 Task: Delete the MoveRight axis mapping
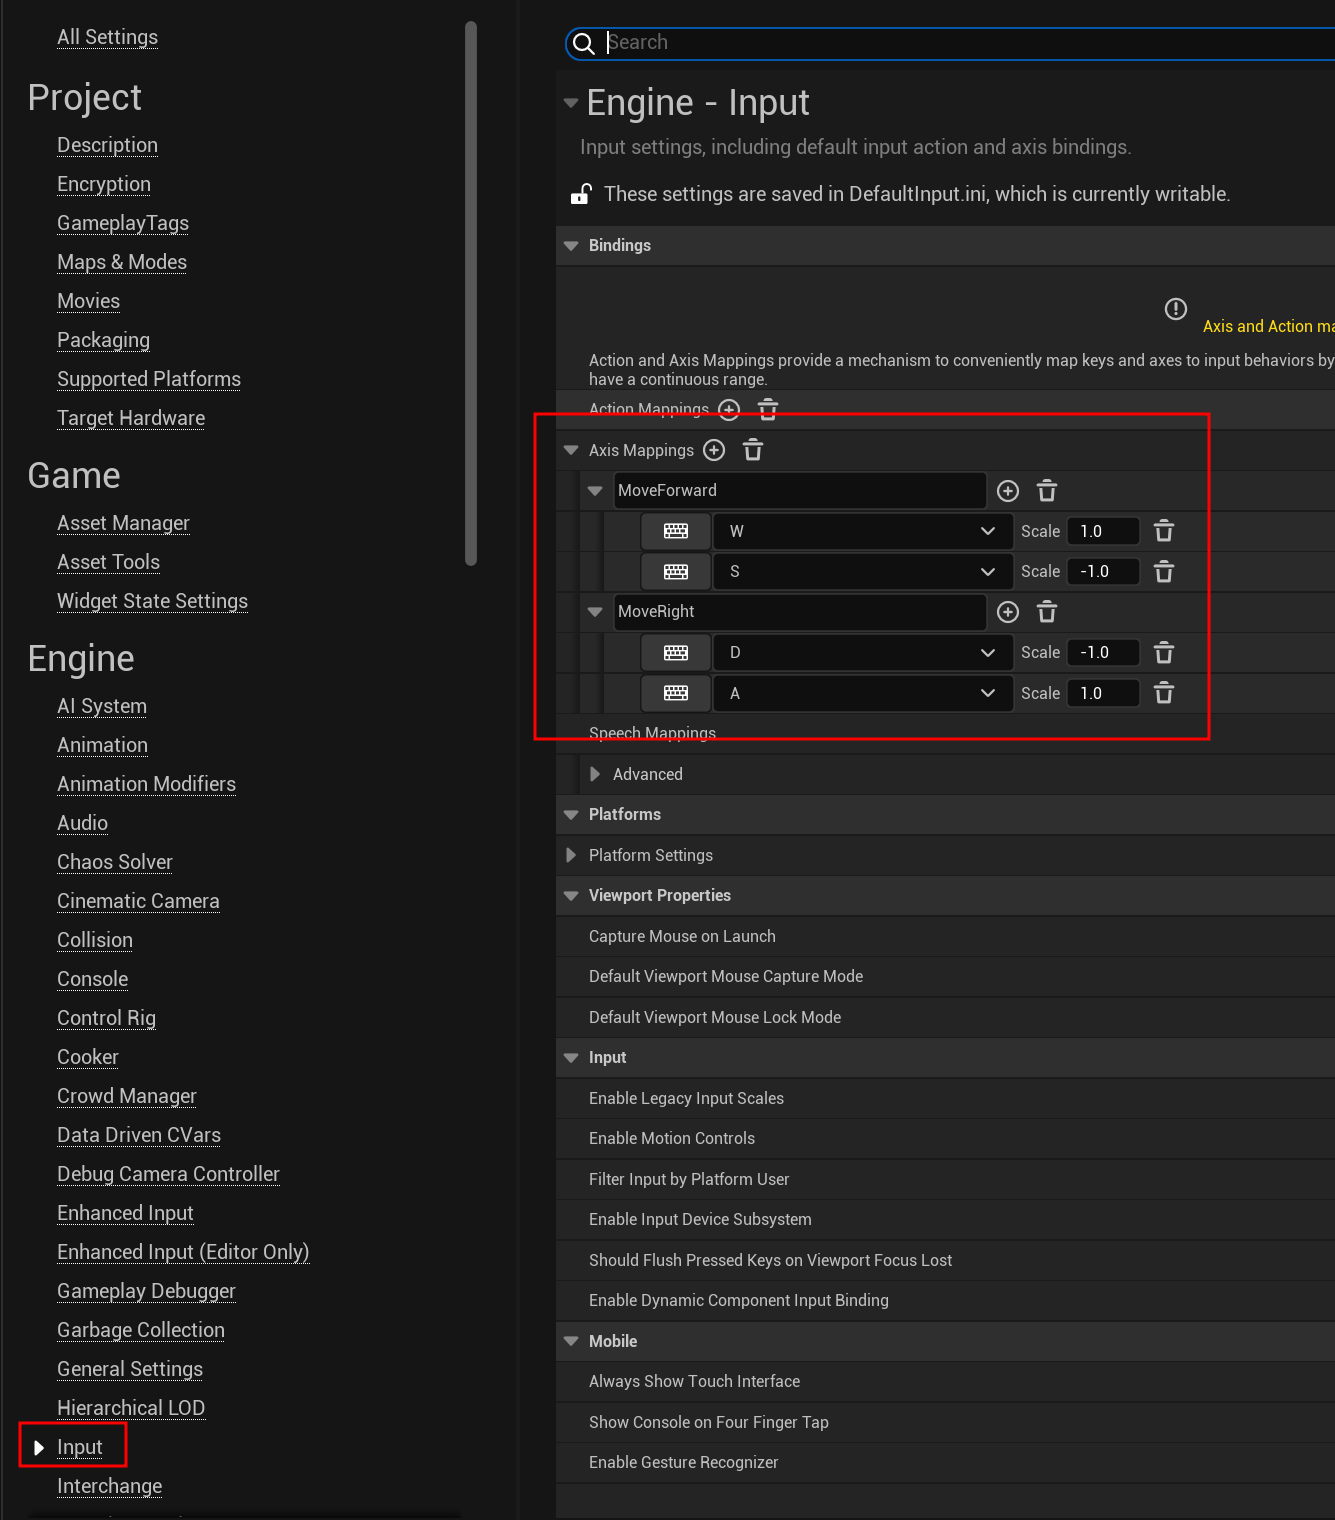pyautogui.click(x=1047, y=612)
